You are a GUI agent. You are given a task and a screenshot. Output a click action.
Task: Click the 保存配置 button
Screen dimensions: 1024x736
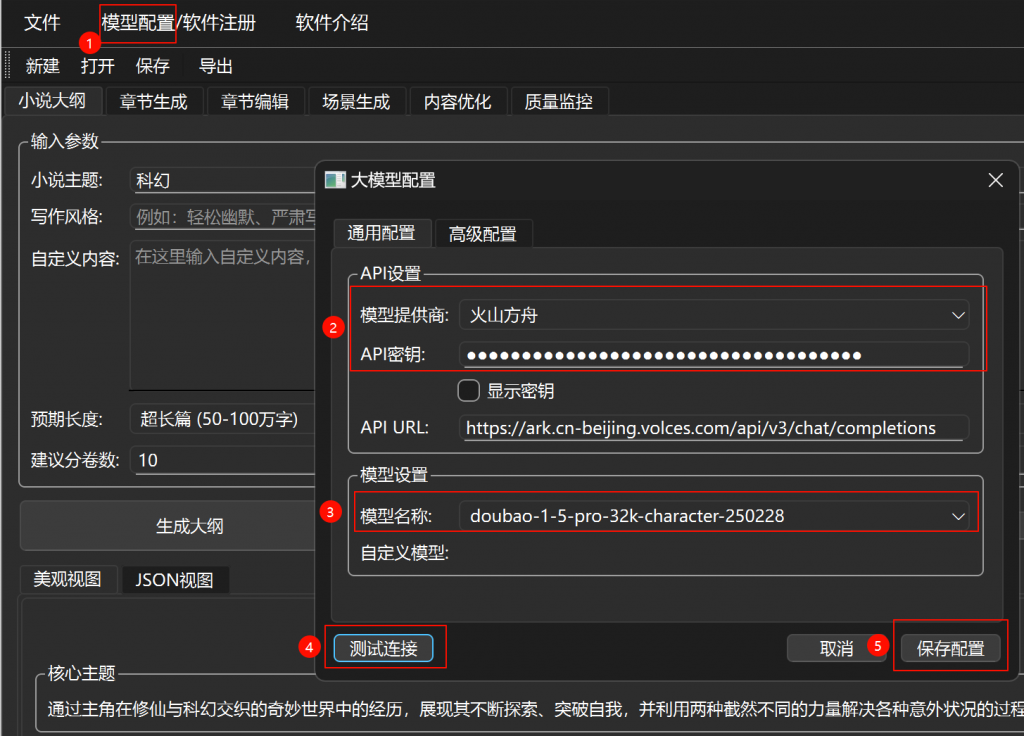[x=952, y=648]
